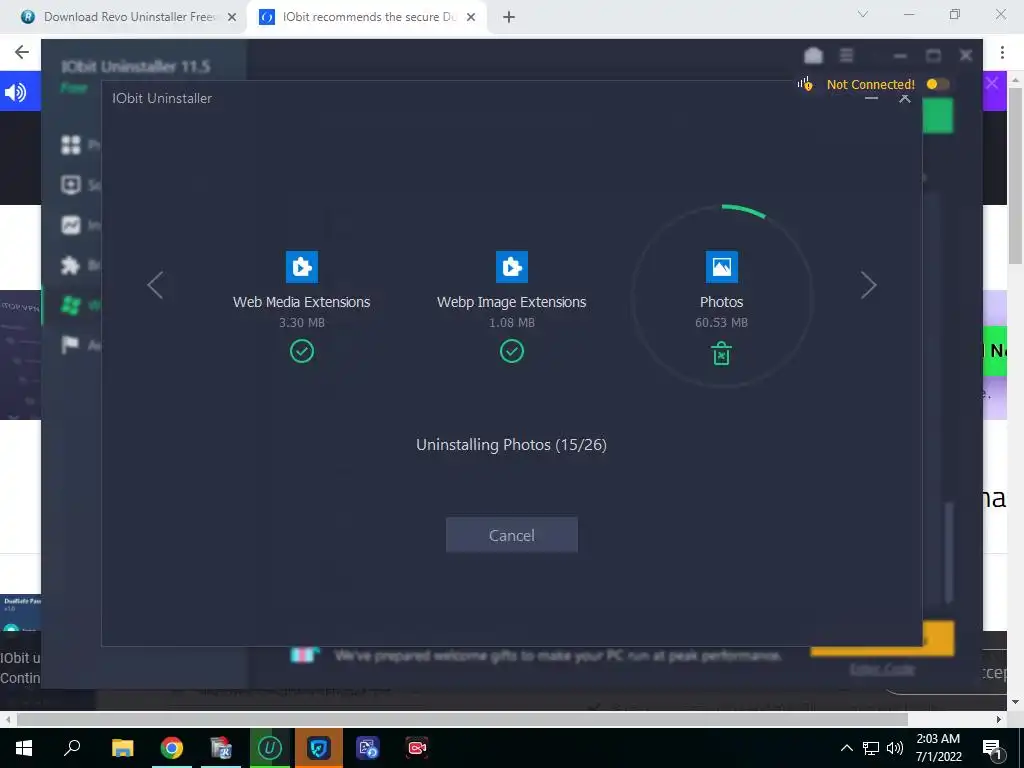1024x768 pixels.
Task: Click the Web Media Extensions app icon
Action: click(302, 266)
